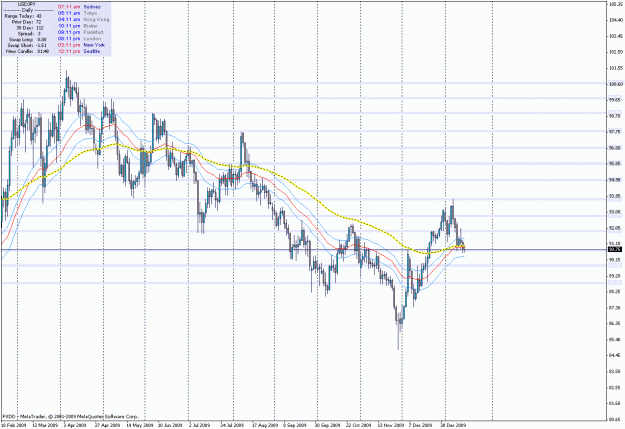Viewport: 625px width, 429px height.
Task: Click the 10 Feb 2009 date label
Action: (14, 425)
